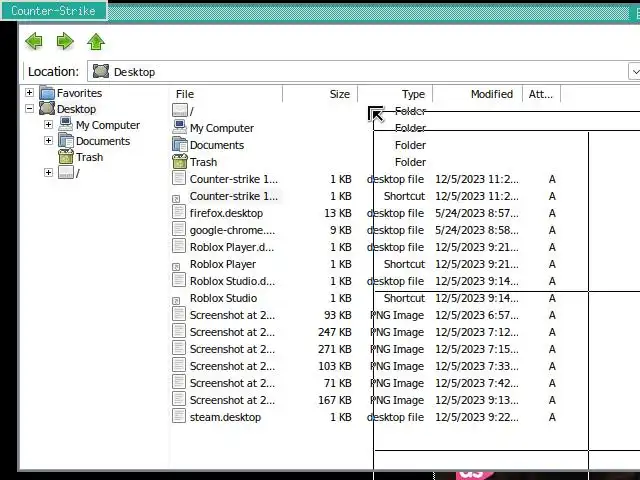This screenshot has height=480, width=640.
Task: Click the firefox.desktop file name
Action: coord(226,213)
